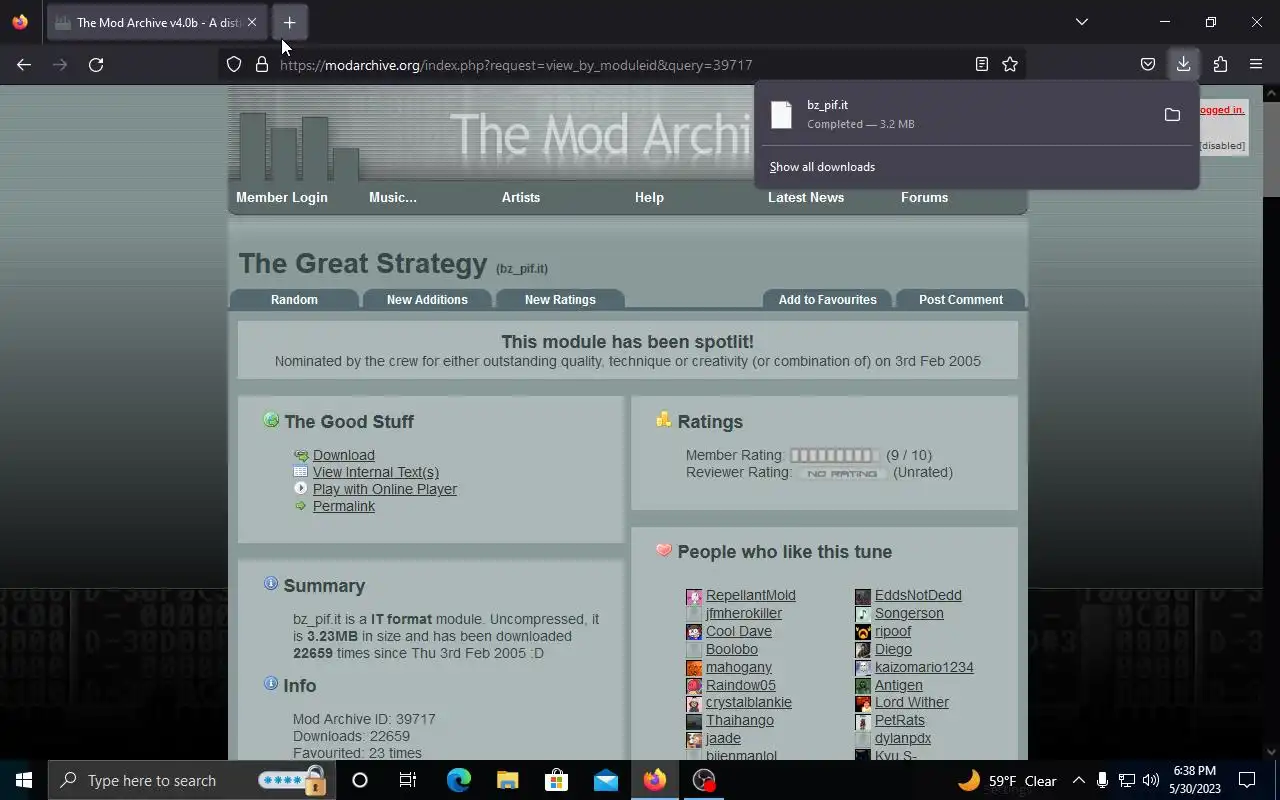Screen dimensions: 1280x800
Task: Click the Firefox View icon
Action: [20, 22]
